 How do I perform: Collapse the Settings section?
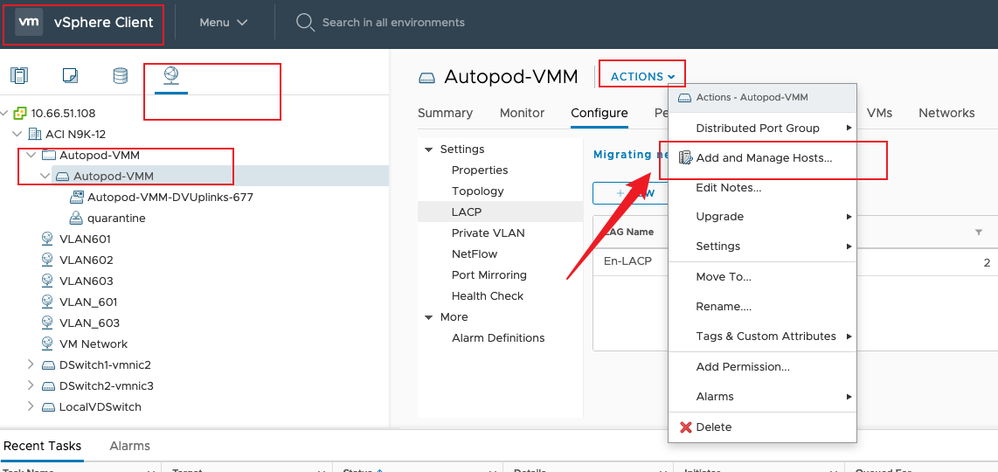pos(429,149)
